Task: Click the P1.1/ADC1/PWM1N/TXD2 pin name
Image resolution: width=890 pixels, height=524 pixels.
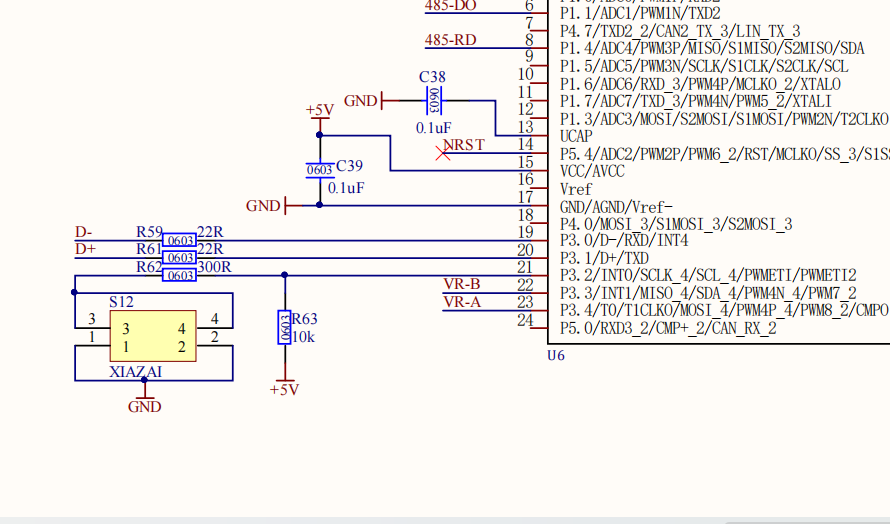Action: pyautogui.click(x=640, y=14)
